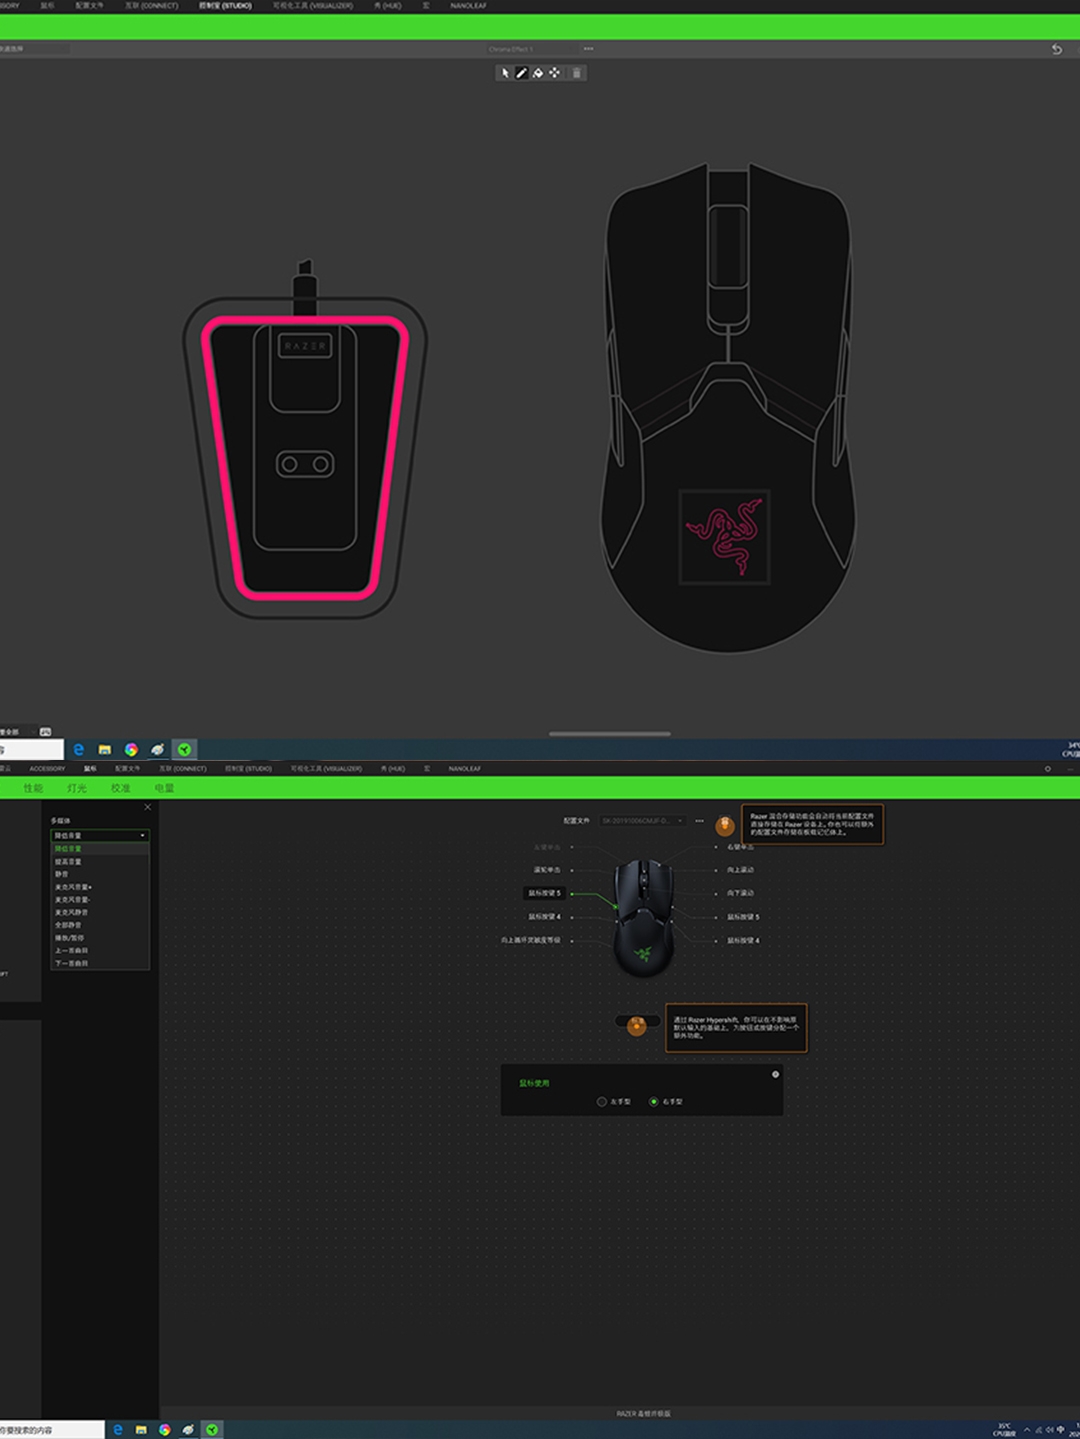Click the pink Razer logo zone on mouse
Viewport: 1080px width, 1439px height.
(x=724, y=536)
